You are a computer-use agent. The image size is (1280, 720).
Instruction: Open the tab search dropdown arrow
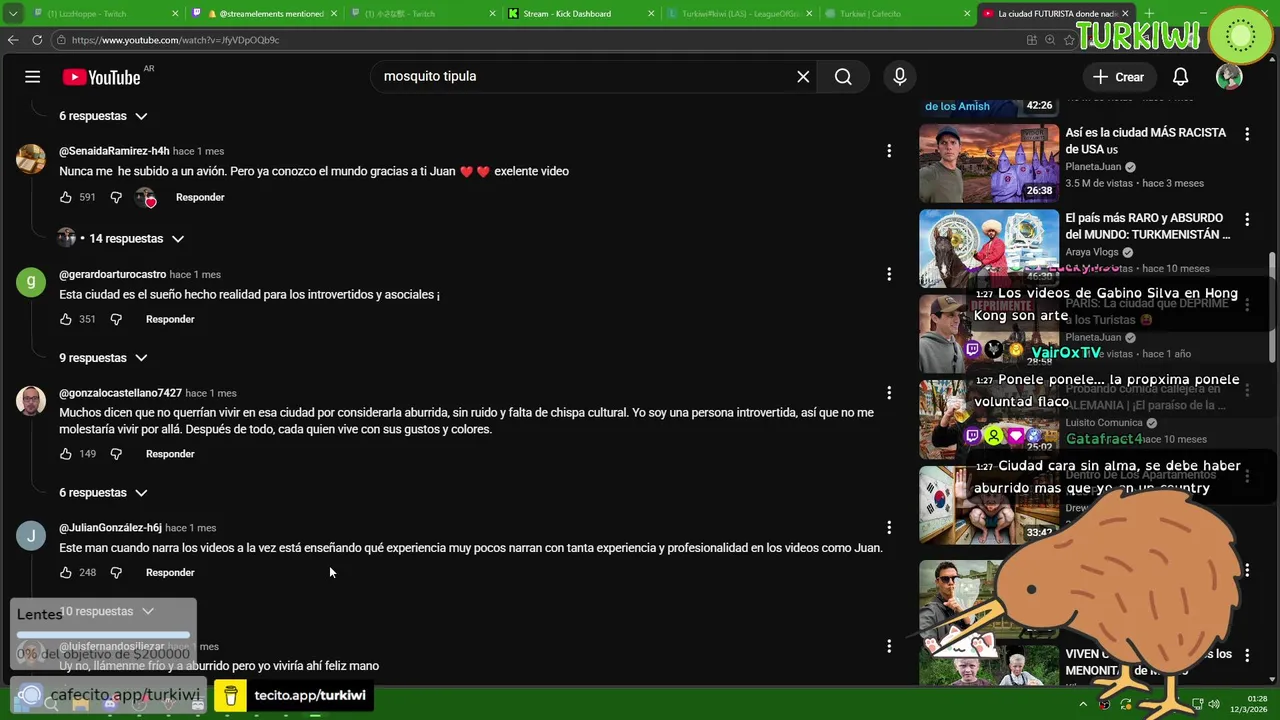[x=13, y=14]
